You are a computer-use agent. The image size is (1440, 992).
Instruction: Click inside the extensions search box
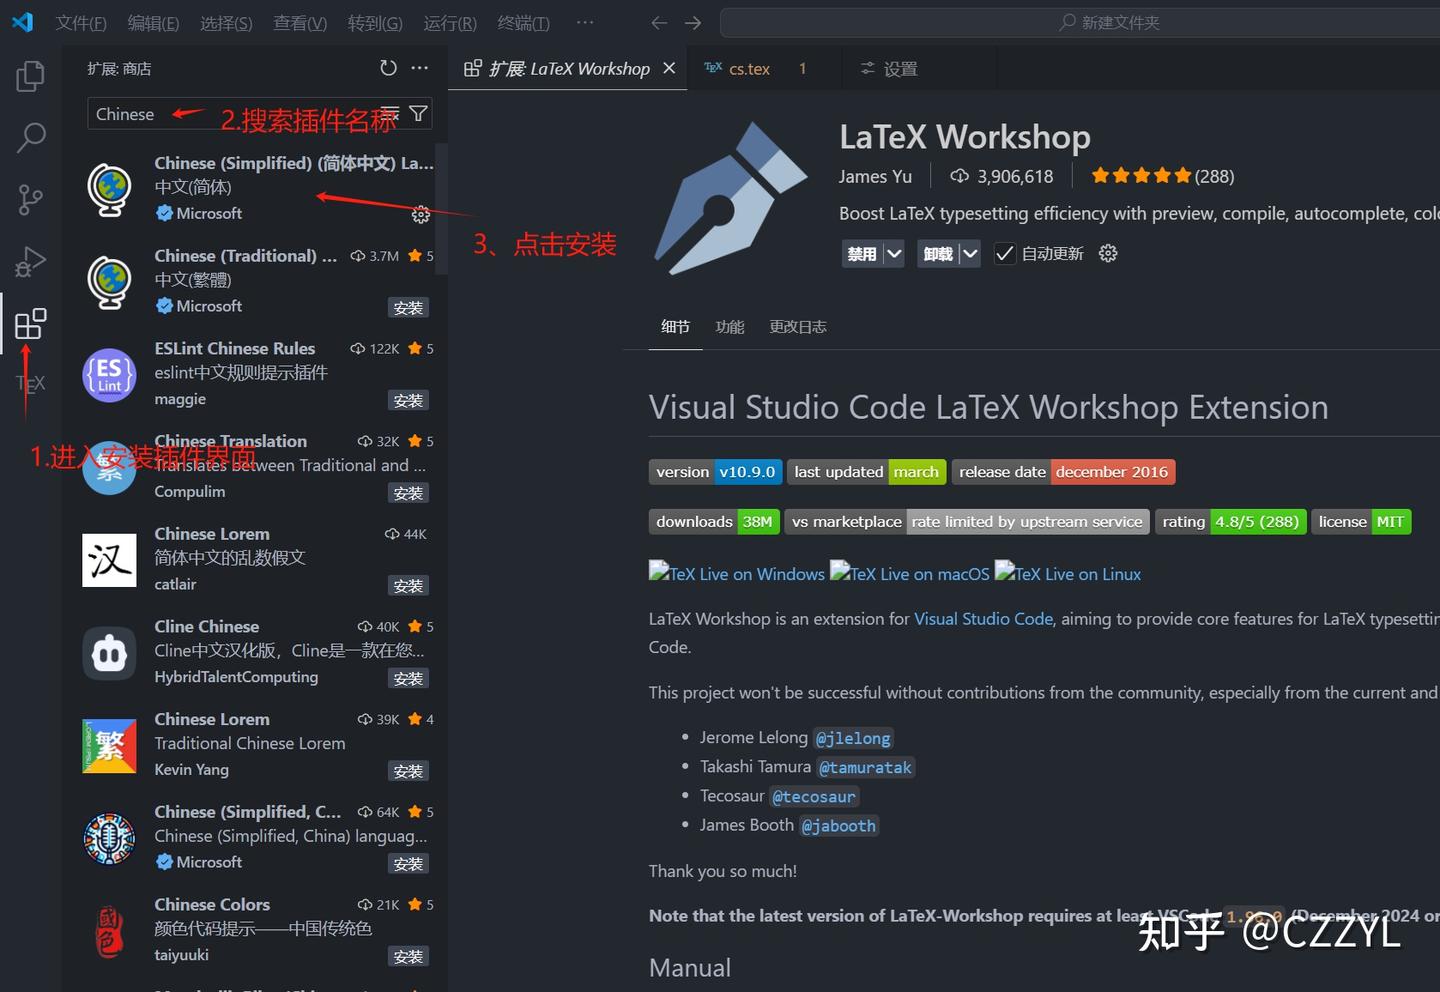200,113
